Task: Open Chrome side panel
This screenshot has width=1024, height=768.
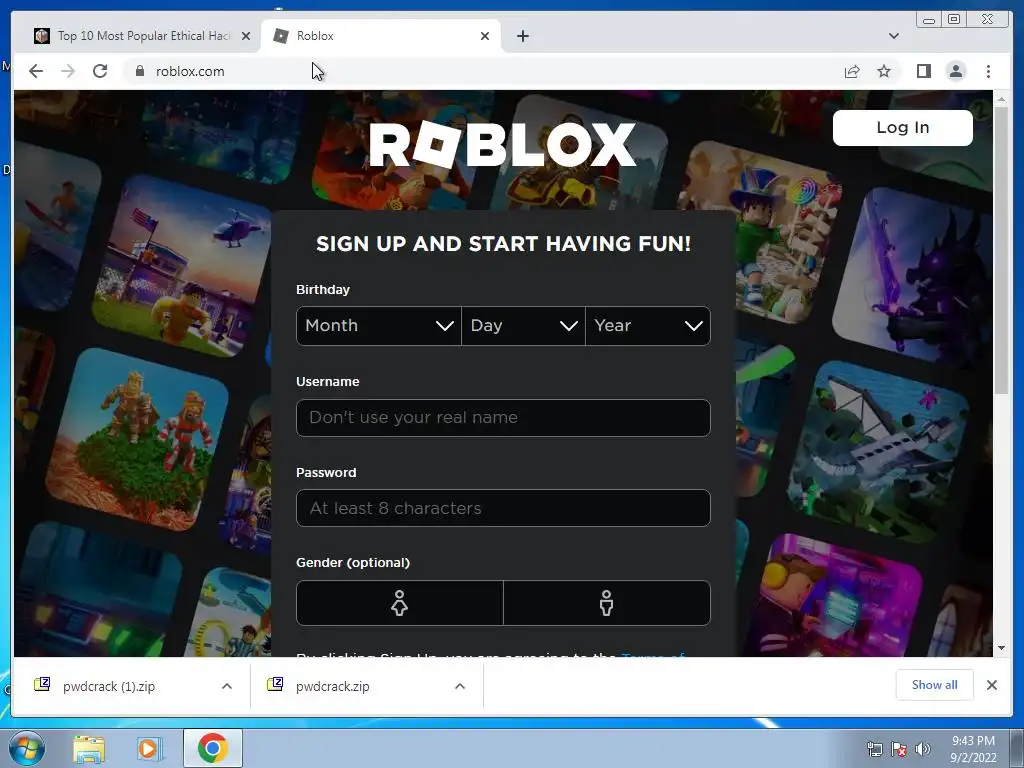Action: click(x=923, y=71)
